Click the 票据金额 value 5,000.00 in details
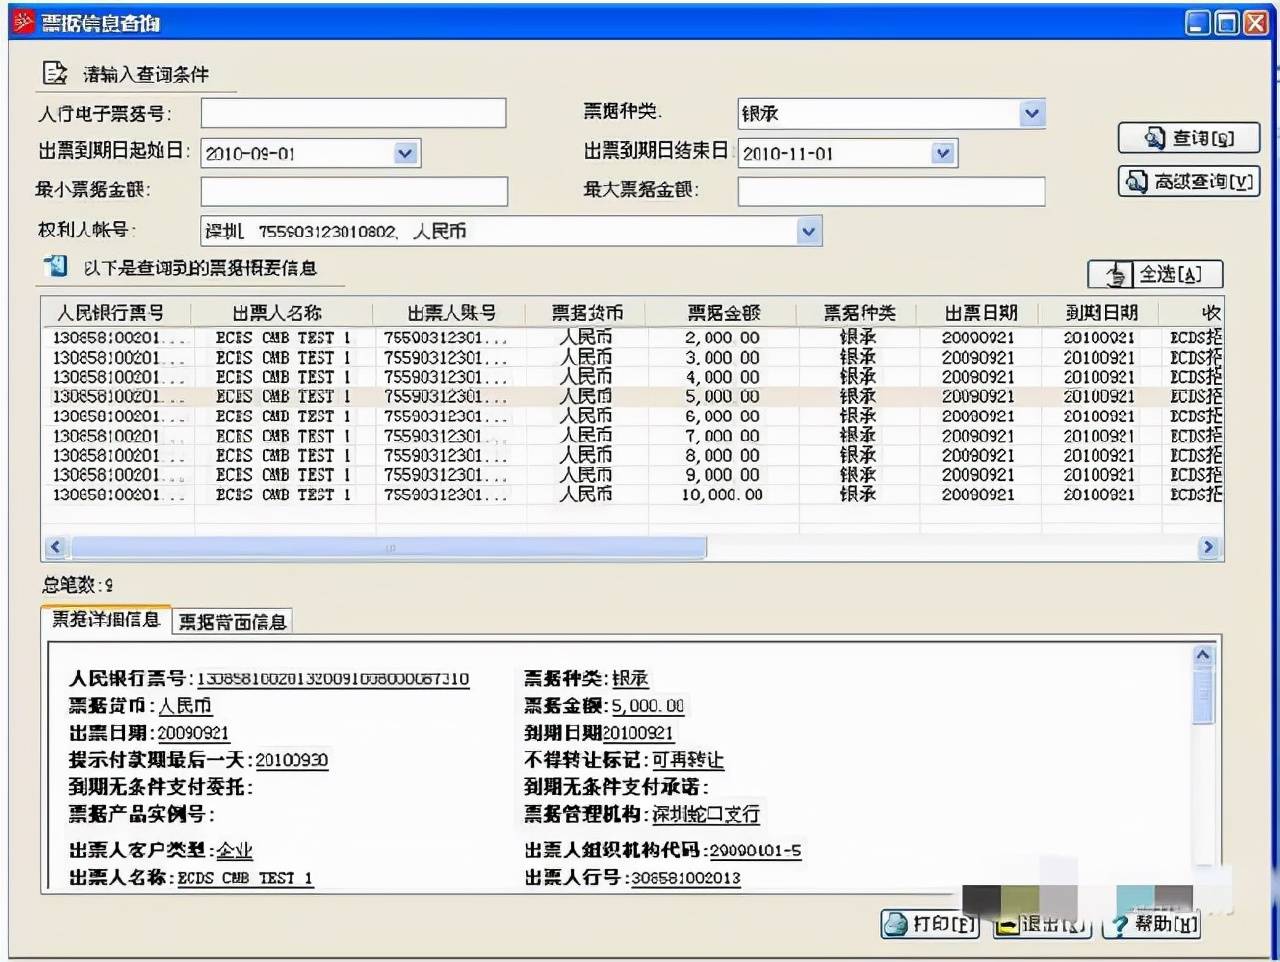 point(647,706)
